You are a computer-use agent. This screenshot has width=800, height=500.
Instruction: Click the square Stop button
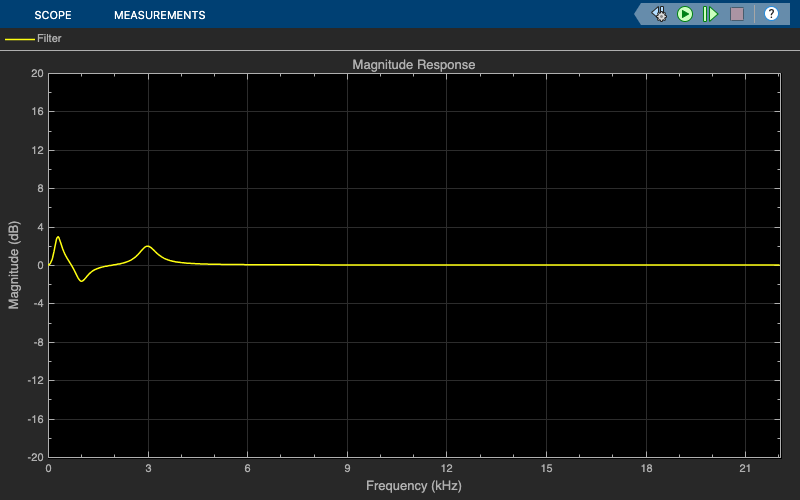(x=737, y=14)
